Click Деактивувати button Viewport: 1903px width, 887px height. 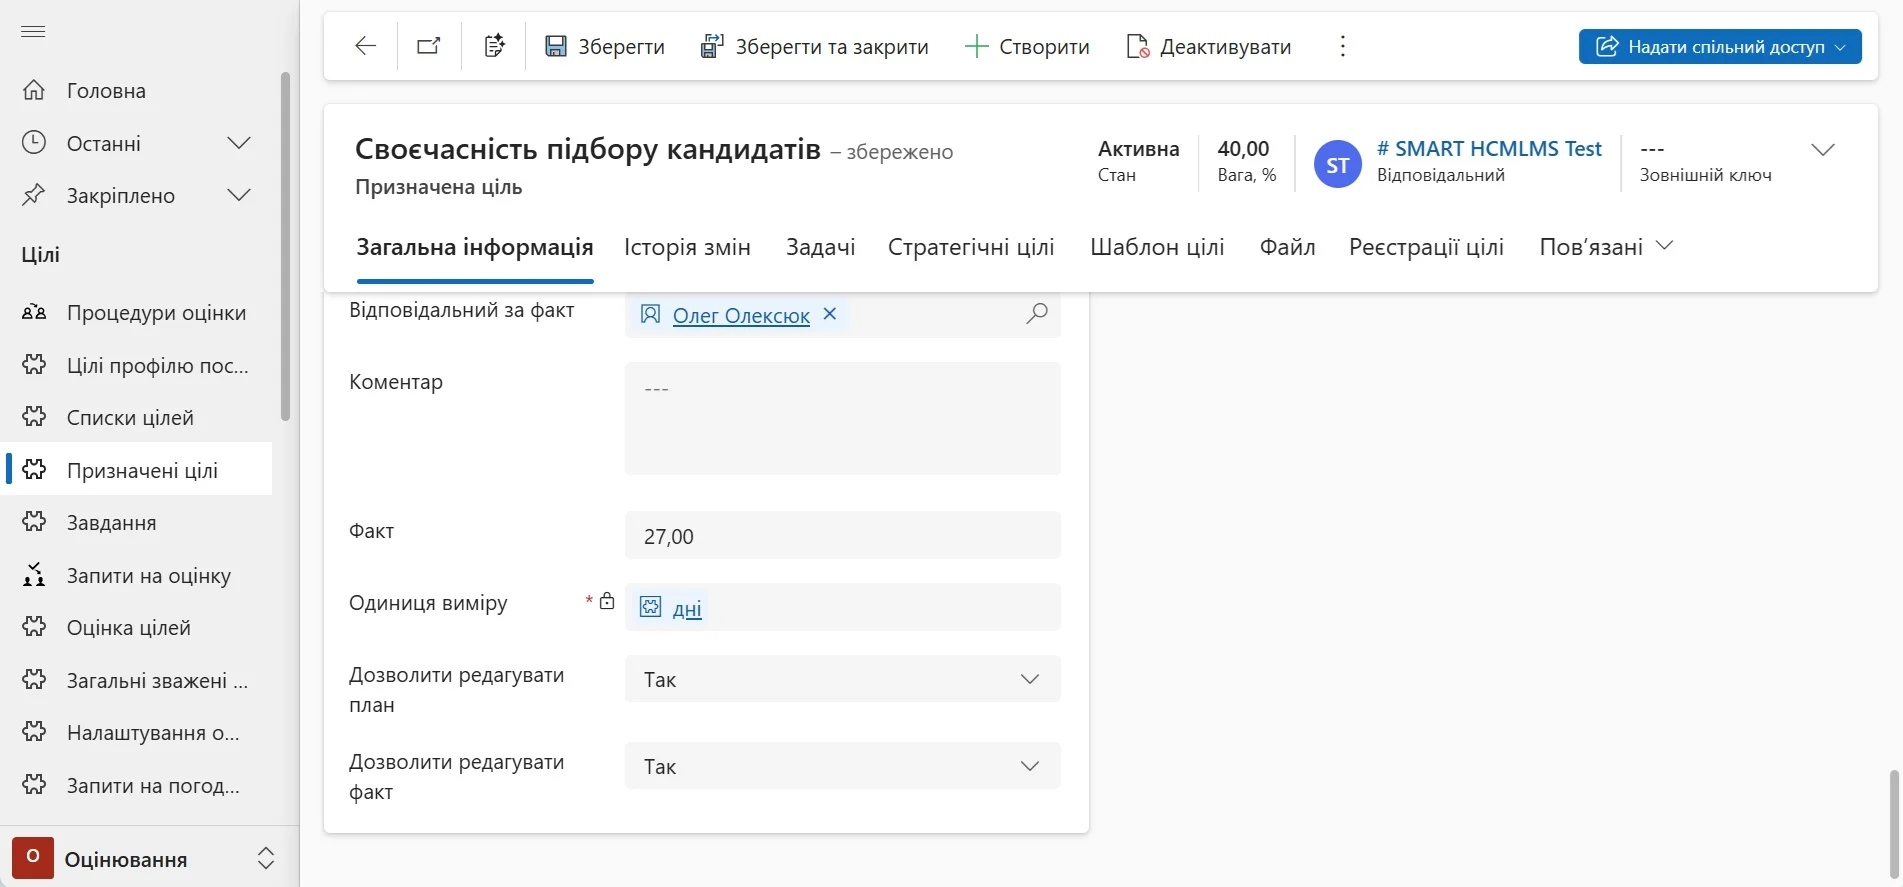(x=1208, y=46)
